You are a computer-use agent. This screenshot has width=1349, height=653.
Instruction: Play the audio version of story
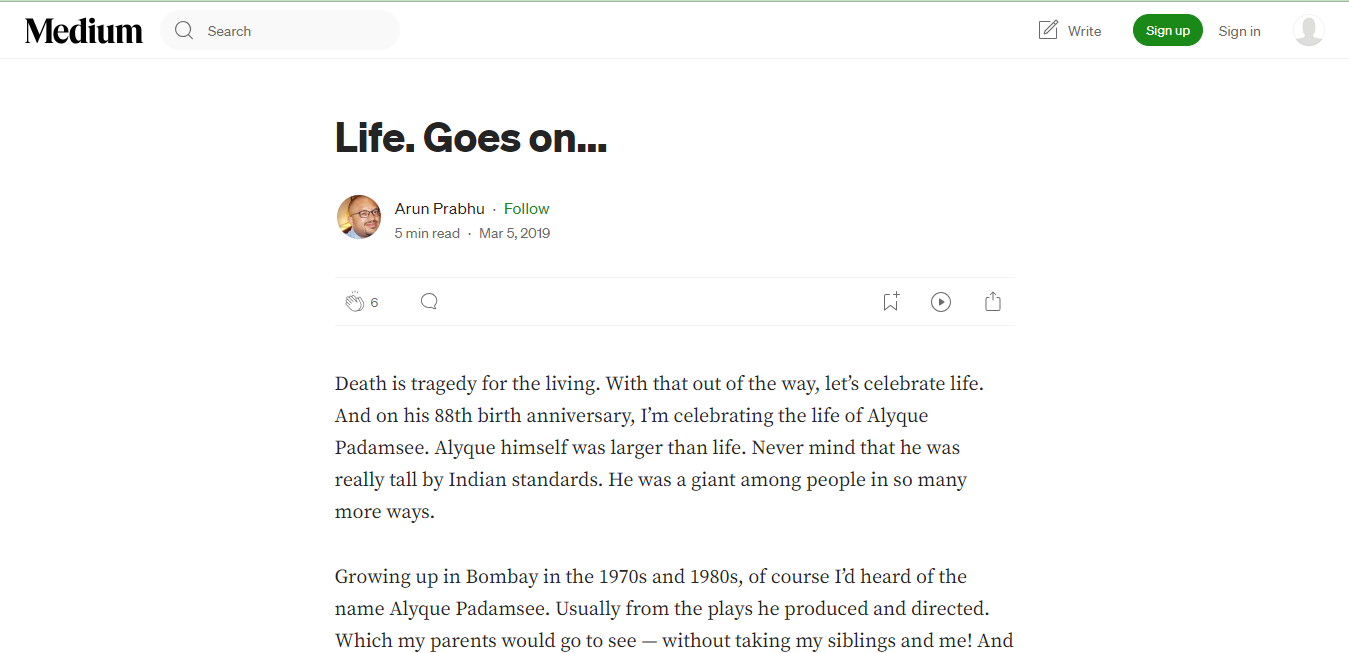pos(941,302)
